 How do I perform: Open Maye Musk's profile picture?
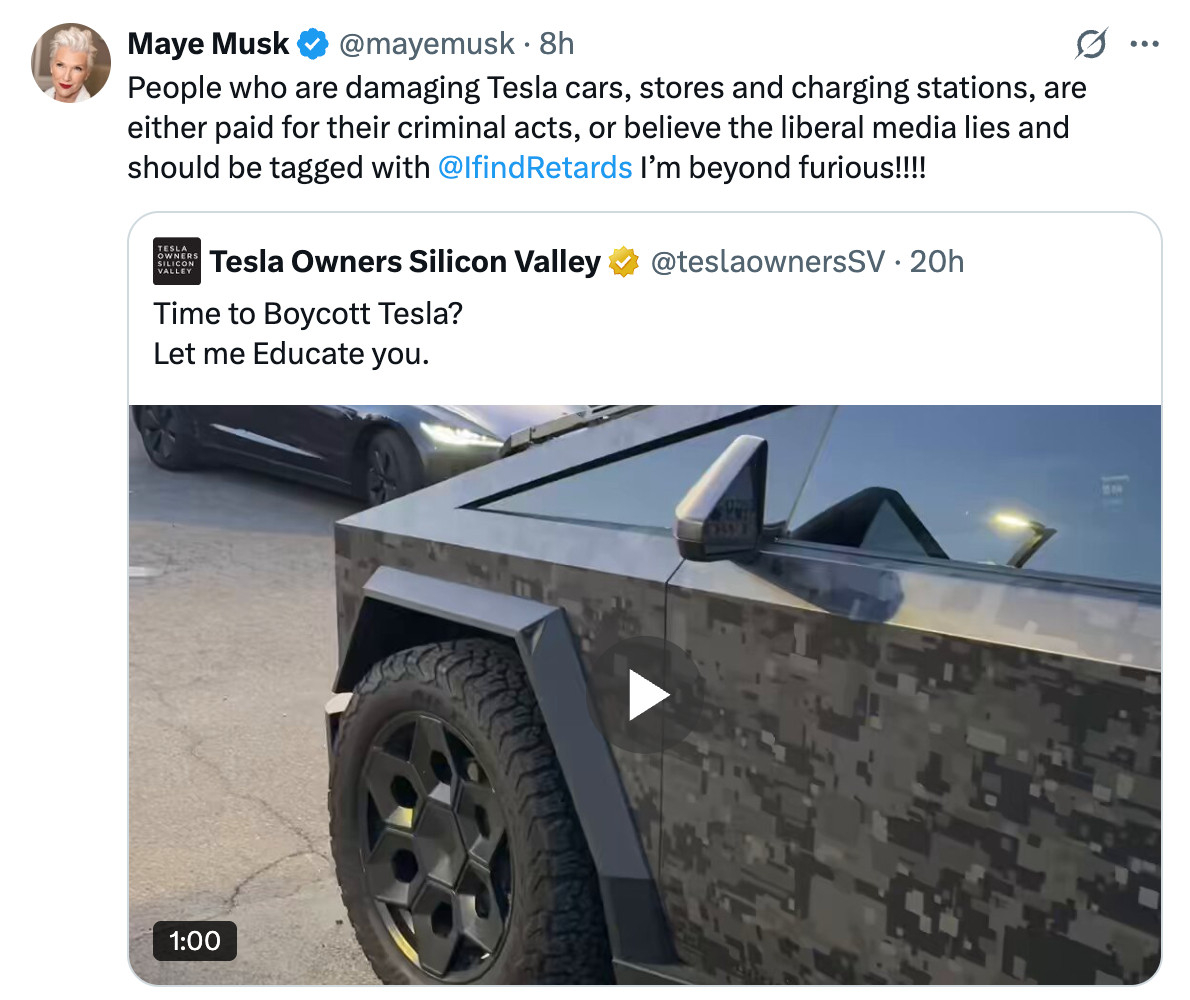click(x=71, y=63)
